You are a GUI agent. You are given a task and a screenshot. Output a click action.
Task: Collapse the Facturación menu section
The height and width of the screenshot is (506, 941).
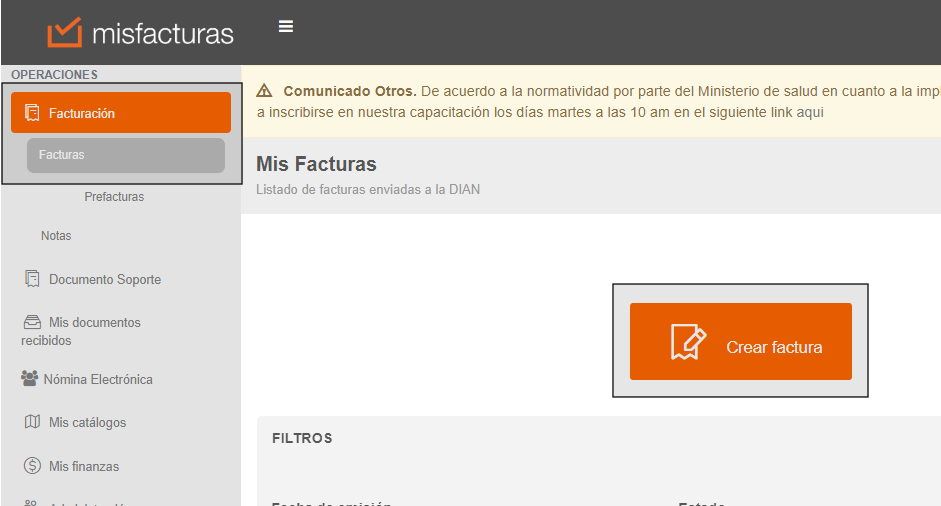pyautogui.click(x=121, y=113)
